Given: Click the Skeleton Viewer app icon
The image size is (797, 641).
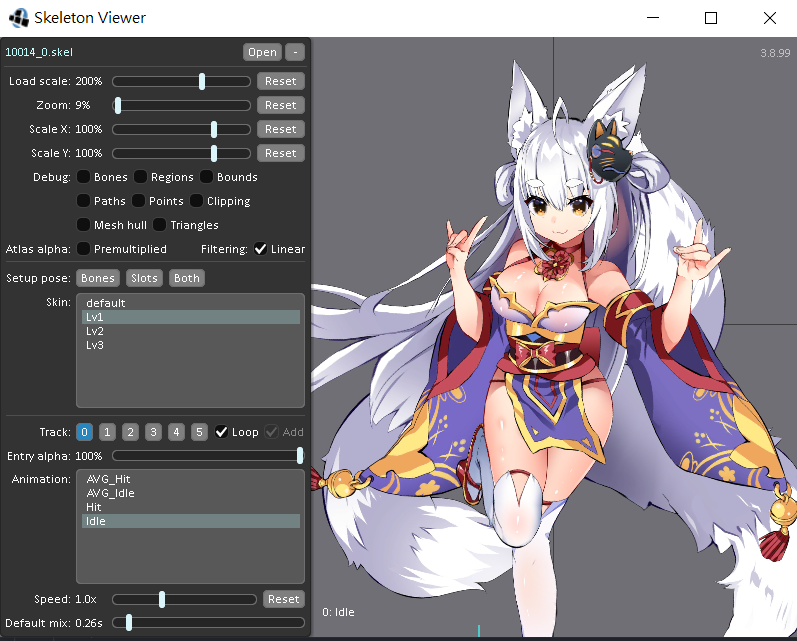Looking at the screenshot, I should click(19, 18).
